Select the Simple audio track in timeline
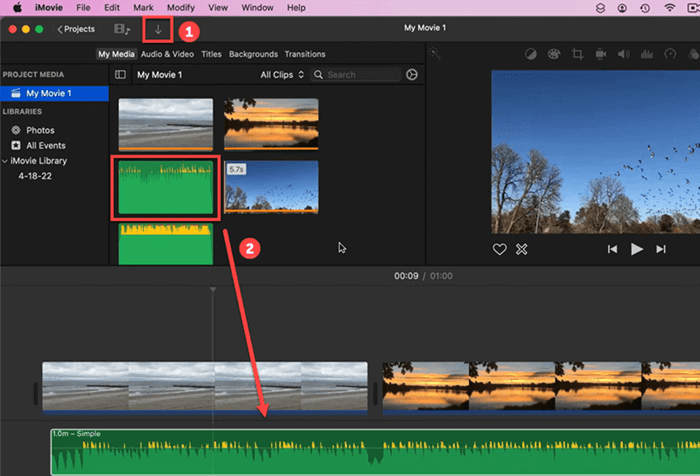 tap(375, 452)
